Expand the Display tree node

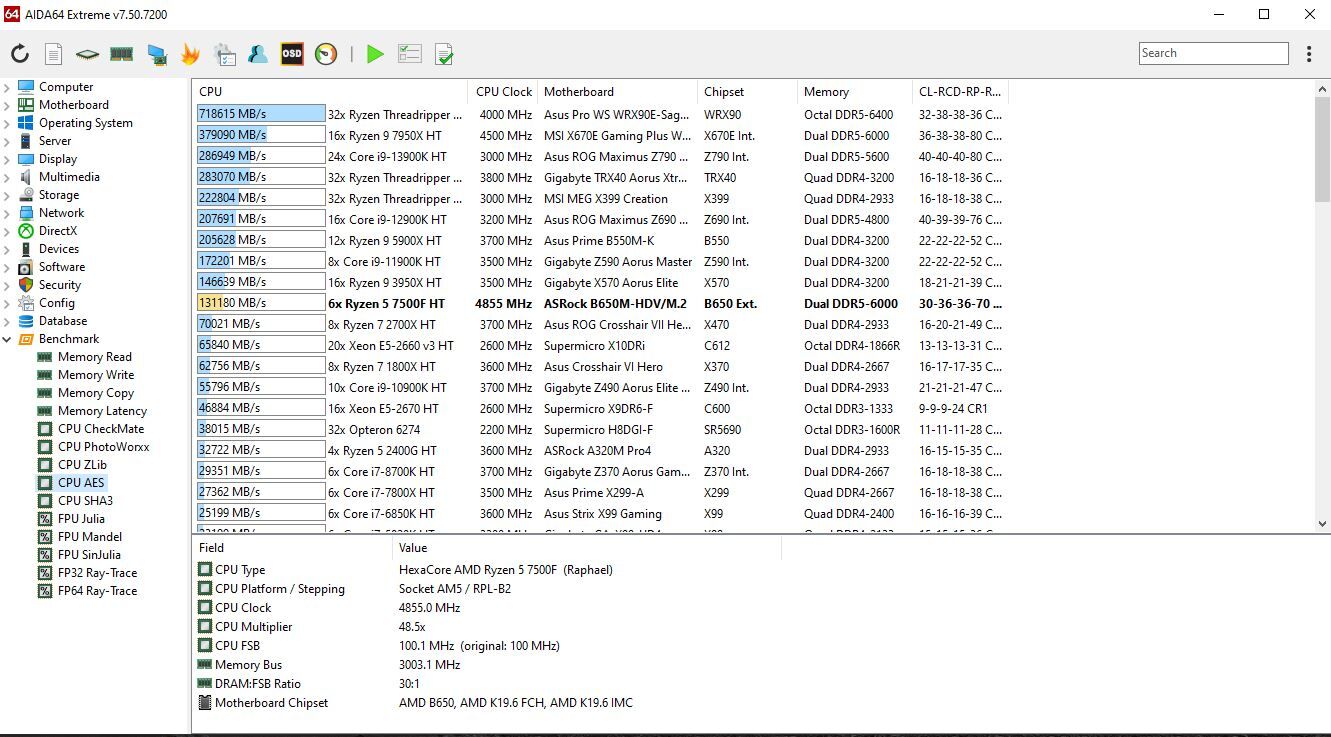[x=7, y=159]
